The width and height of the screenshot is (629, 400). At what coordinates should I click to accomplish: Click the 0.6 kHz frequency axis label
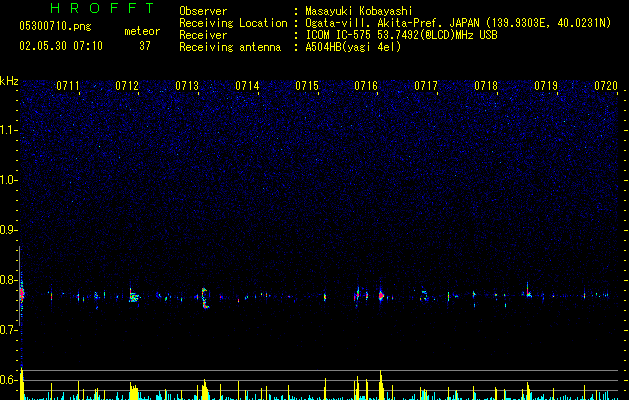(x=8, y=380)
